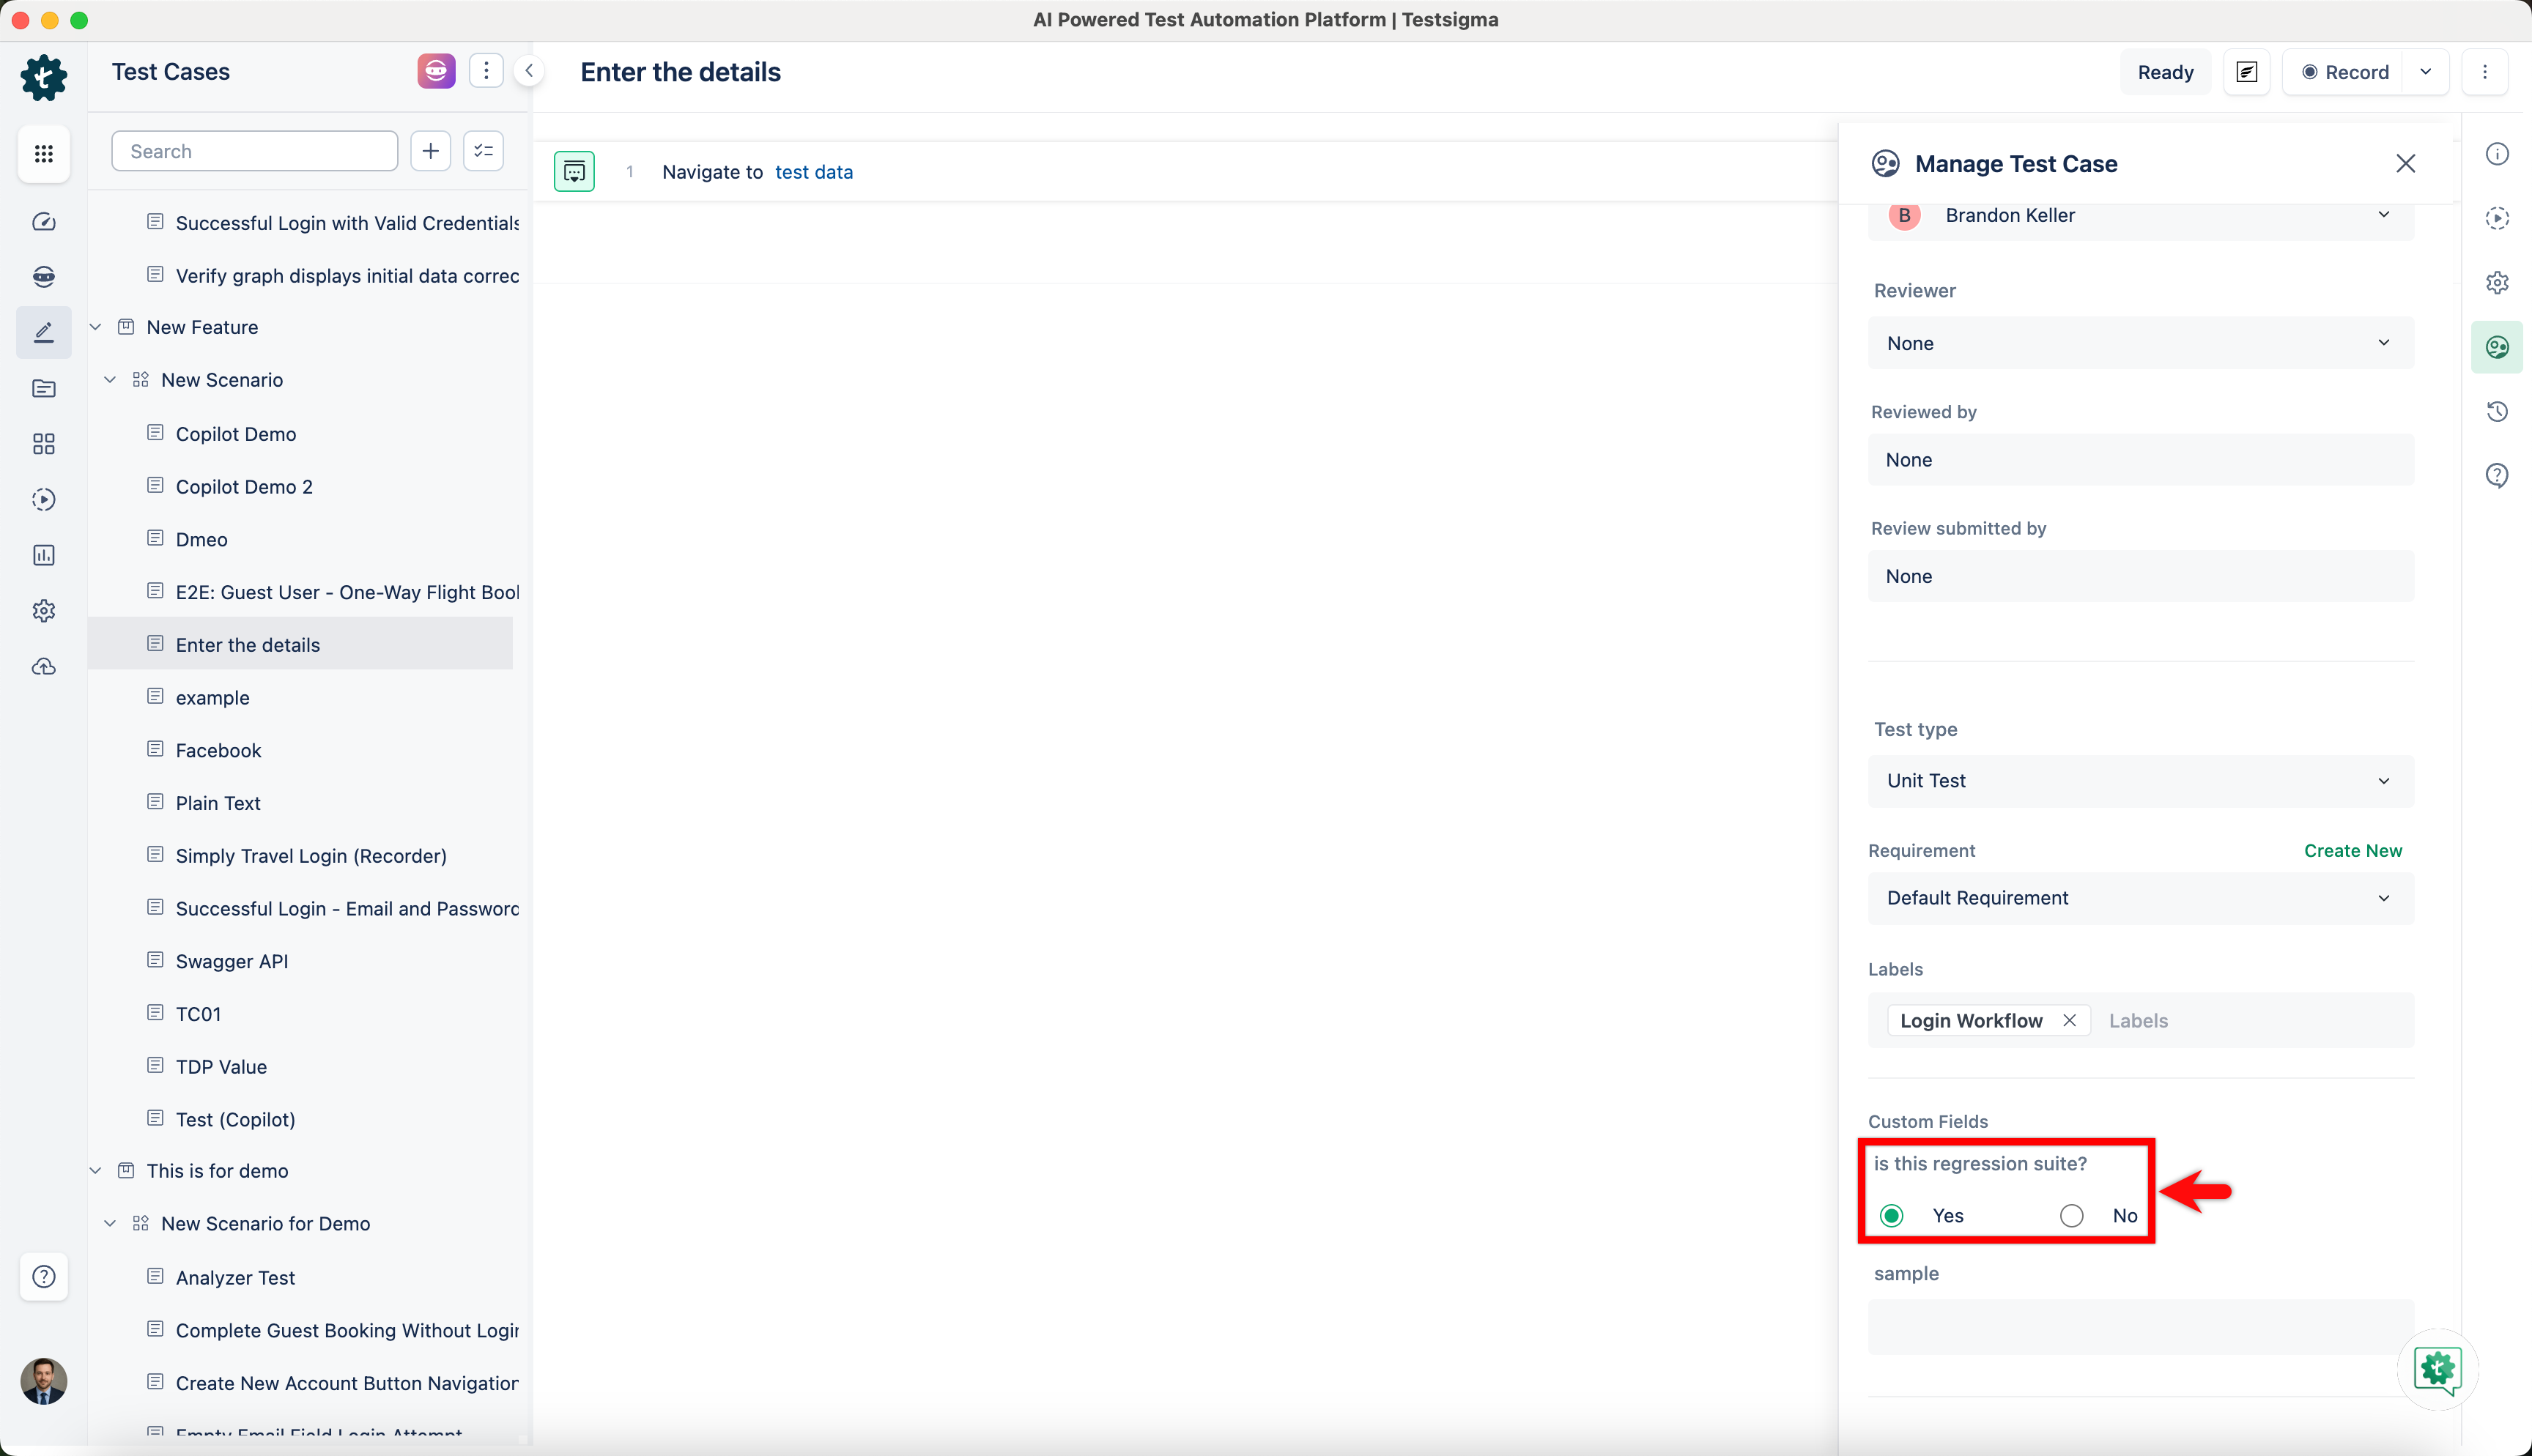Open the Copilot assistant icon in sidebar
2532x1456 pixels.
coord(44,277)
